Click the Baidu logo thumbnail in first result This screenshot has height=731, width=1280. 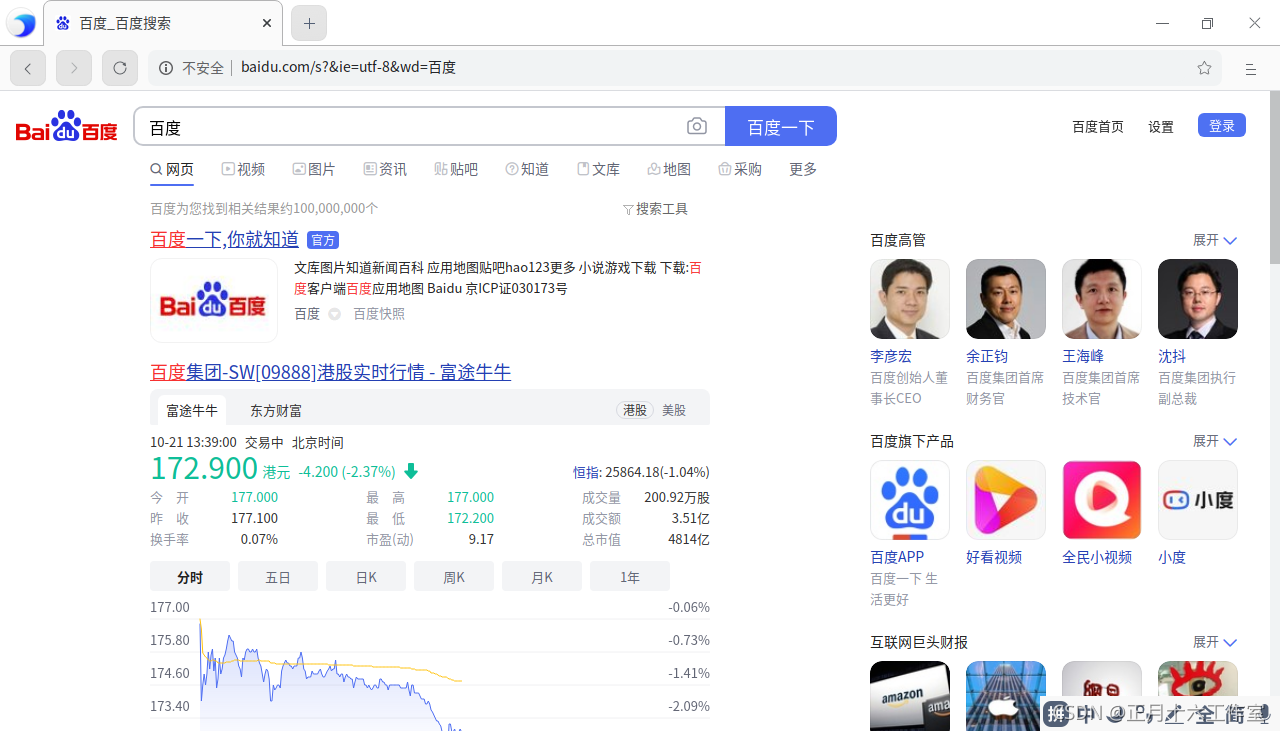tap(214, 301)
